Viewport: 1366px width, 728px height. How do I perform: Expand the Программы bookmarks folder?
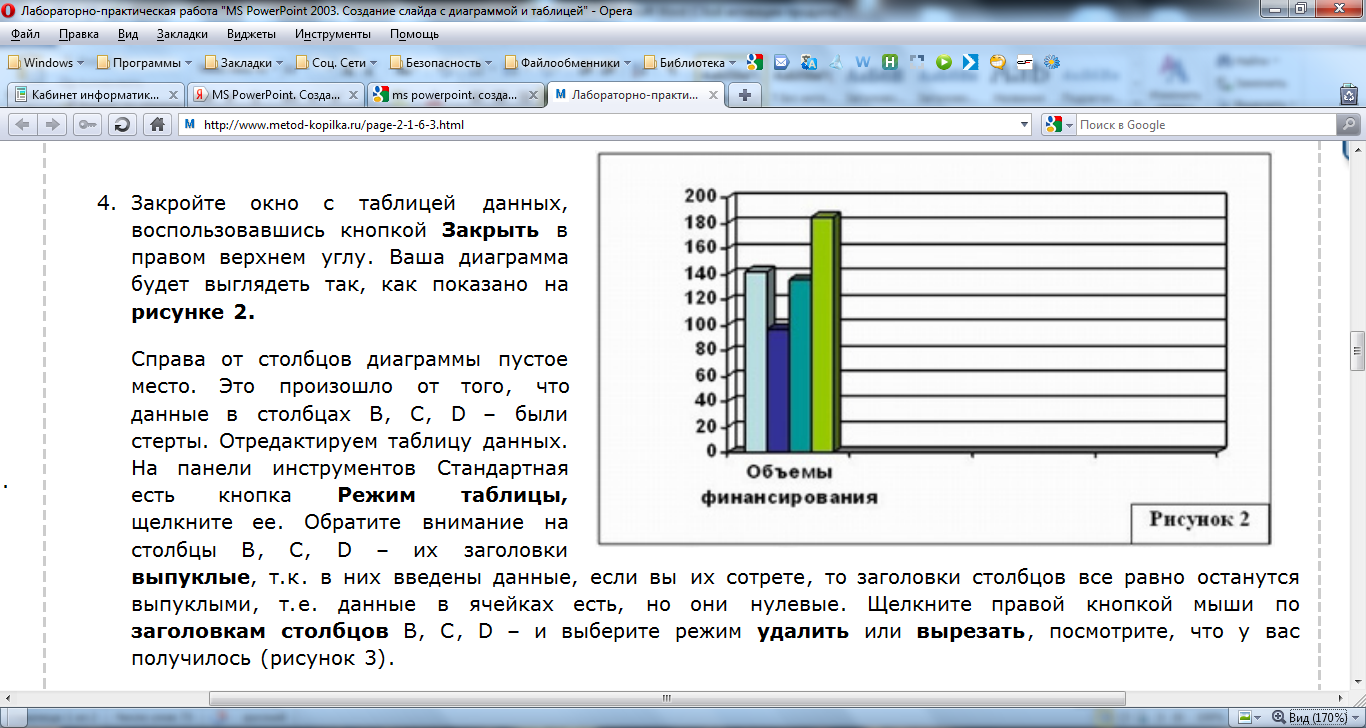[145, 62]
